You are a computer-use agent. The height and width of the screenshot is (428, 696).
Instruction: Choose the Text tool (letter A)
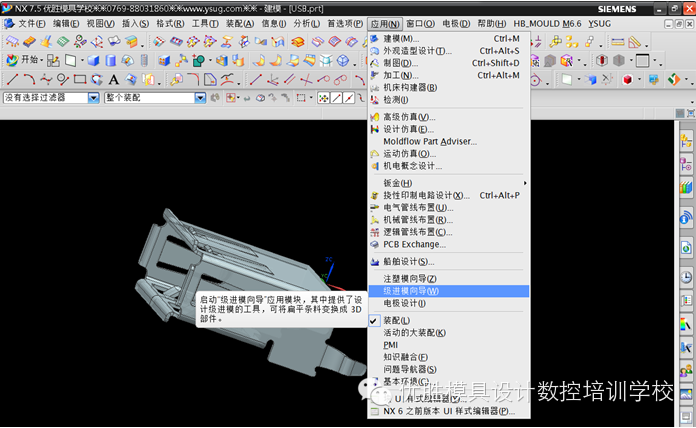tap(114, 80)
